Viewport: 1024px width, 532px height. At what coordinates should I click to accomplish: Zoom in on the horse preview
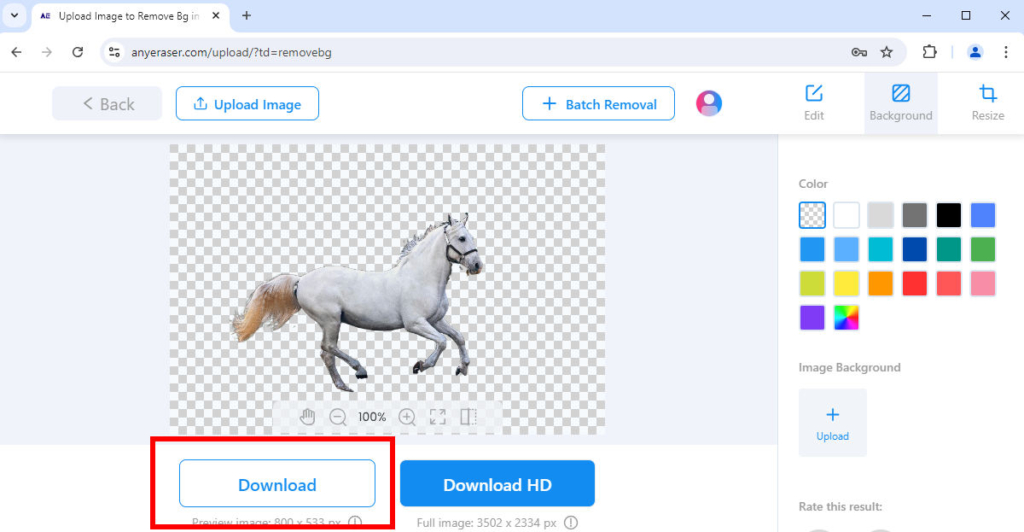tap(407, 417)
